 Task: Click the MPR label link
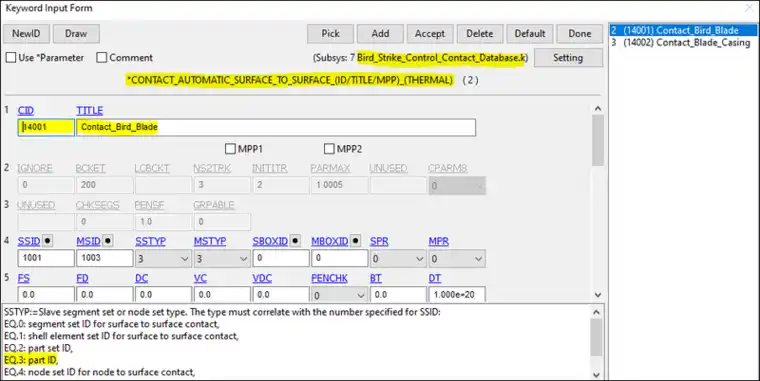(439, 241)
